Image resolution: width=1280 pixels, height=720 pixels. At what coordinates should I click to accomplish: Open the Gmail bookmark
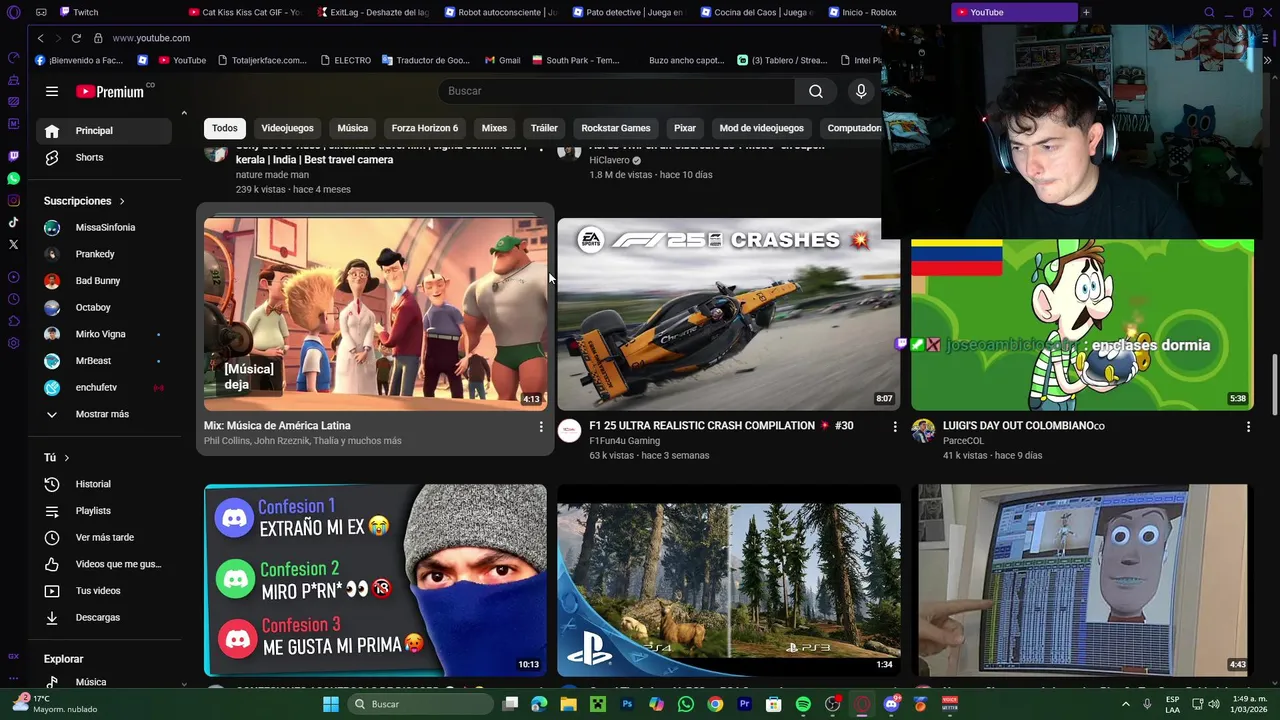pos(503,60)
